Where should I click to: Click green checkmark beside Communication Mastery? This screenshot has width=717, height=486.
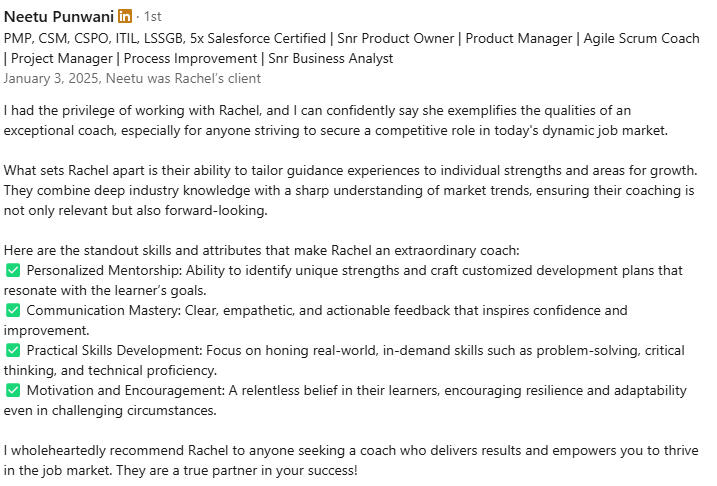[x=13, y=310]
